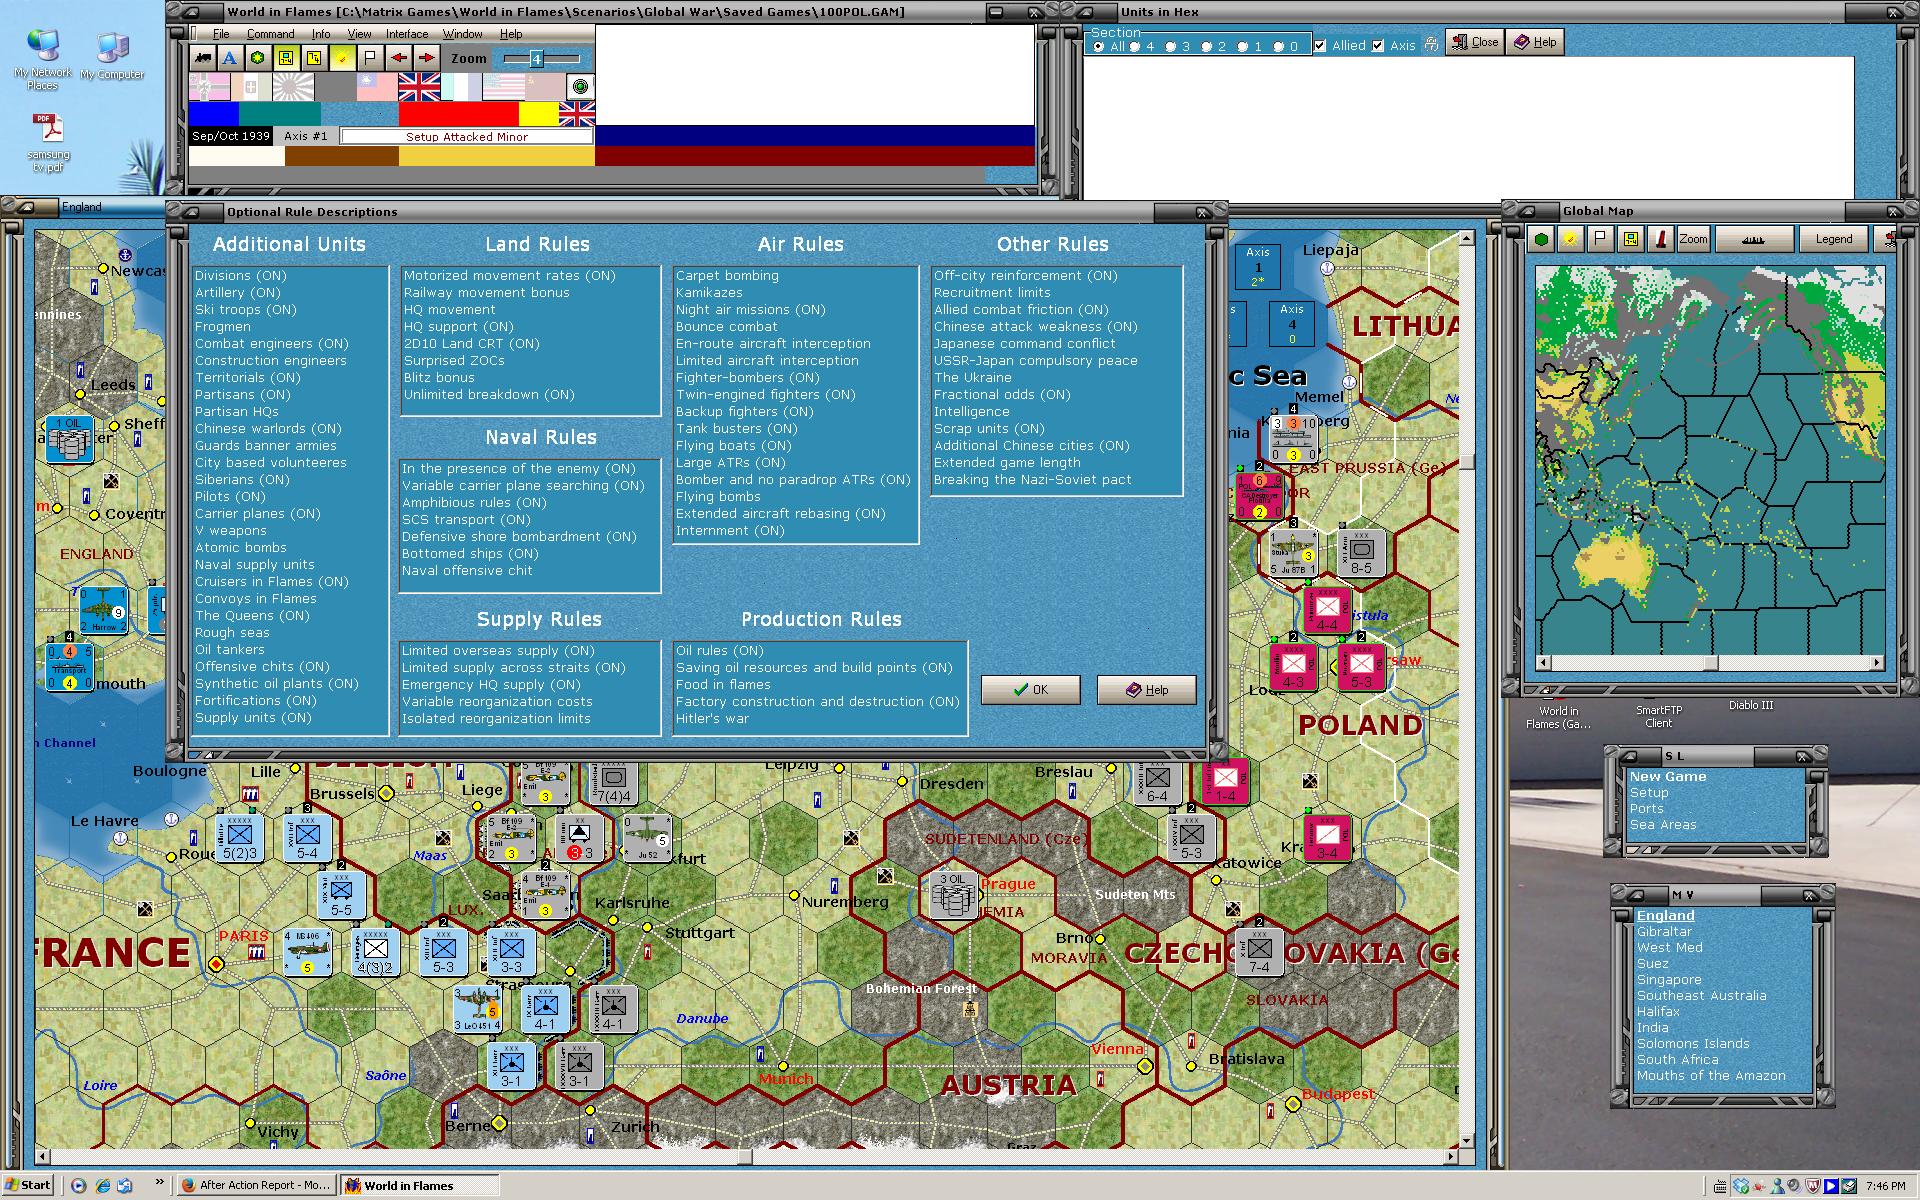Open the File menu
Screen dimensions: 1920x1200
click(x=221, y=34)
